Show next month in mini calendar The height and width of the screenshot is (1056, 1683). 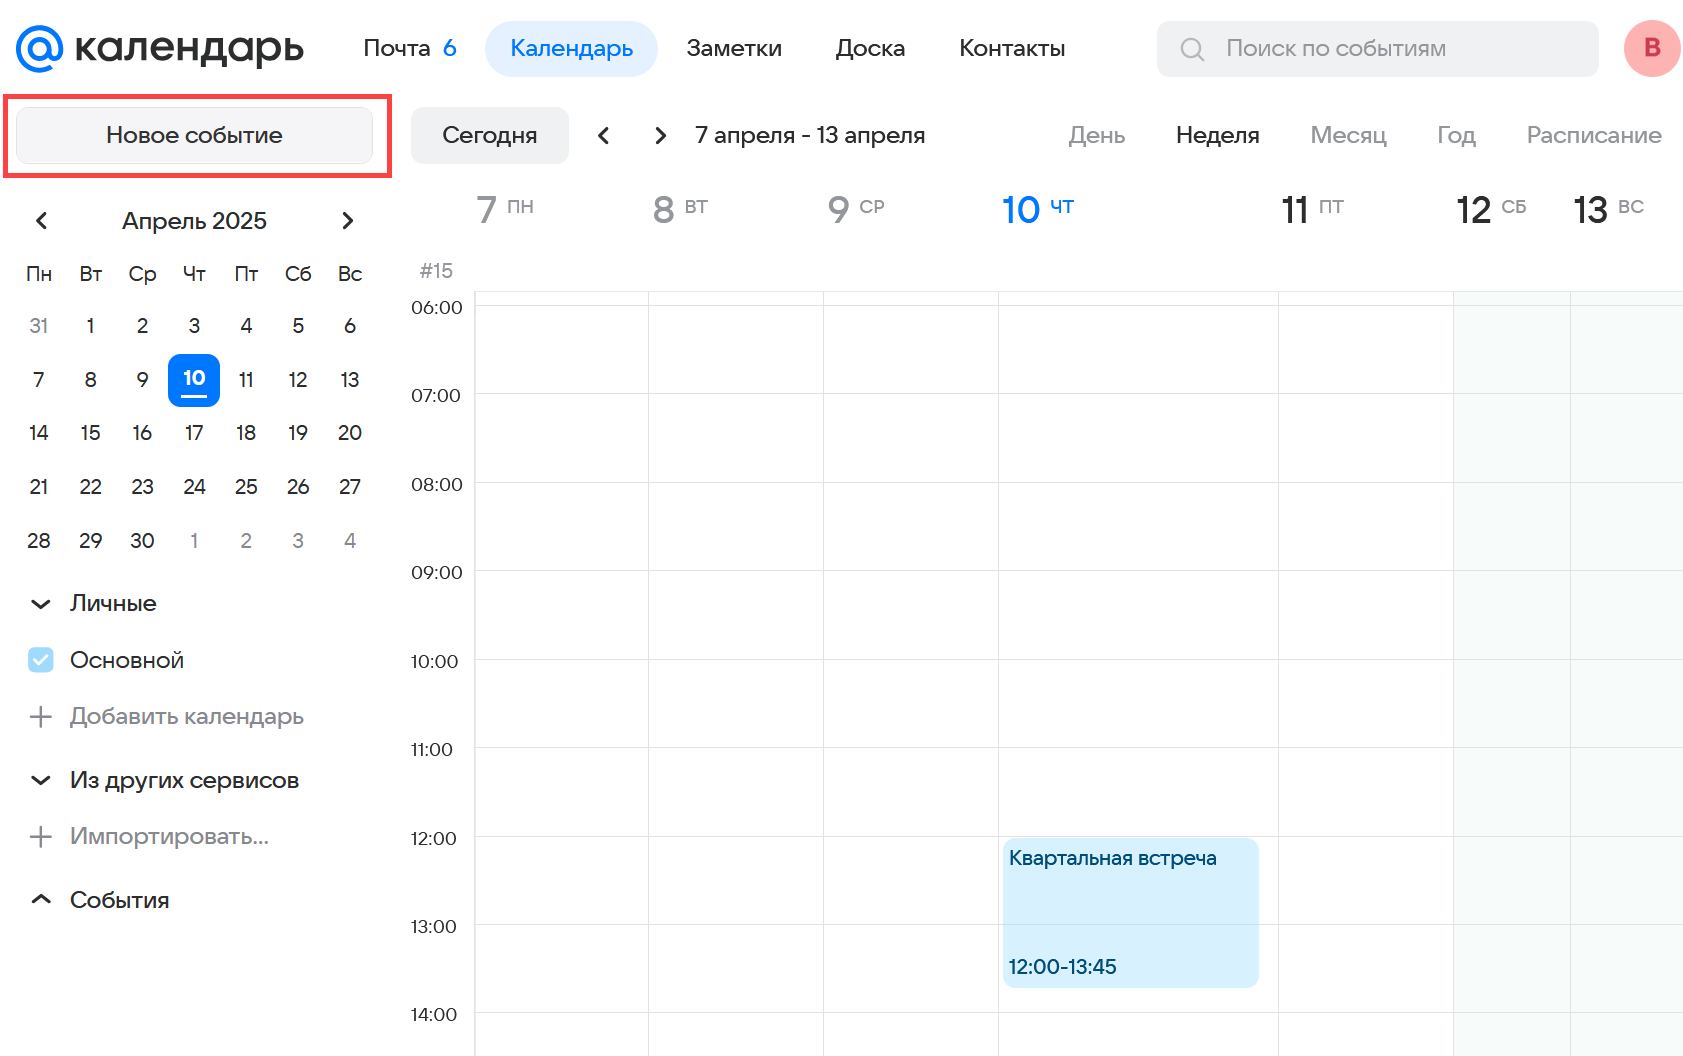[347, 221]
